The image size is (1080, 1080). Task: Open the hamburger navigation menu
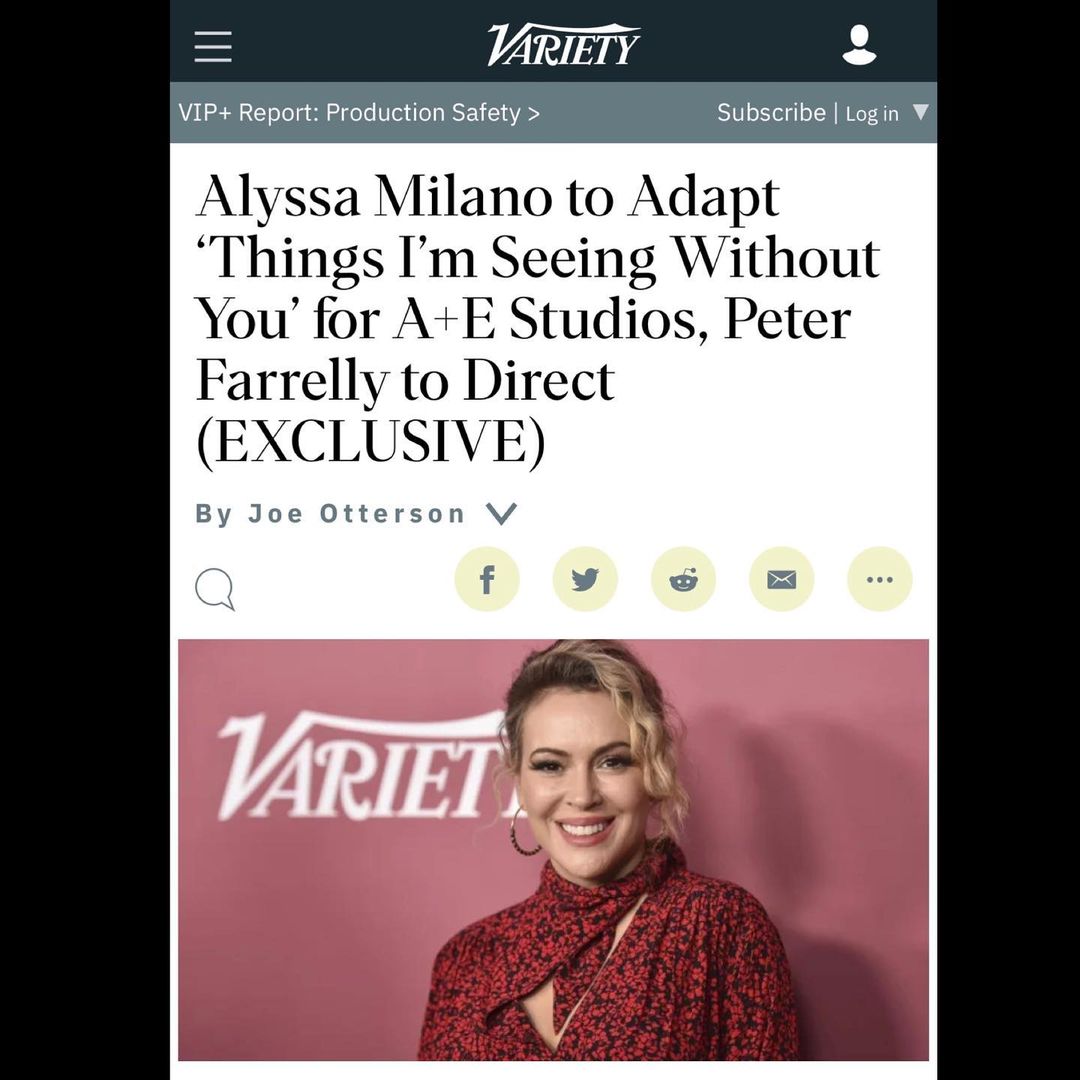coord(213,46)
